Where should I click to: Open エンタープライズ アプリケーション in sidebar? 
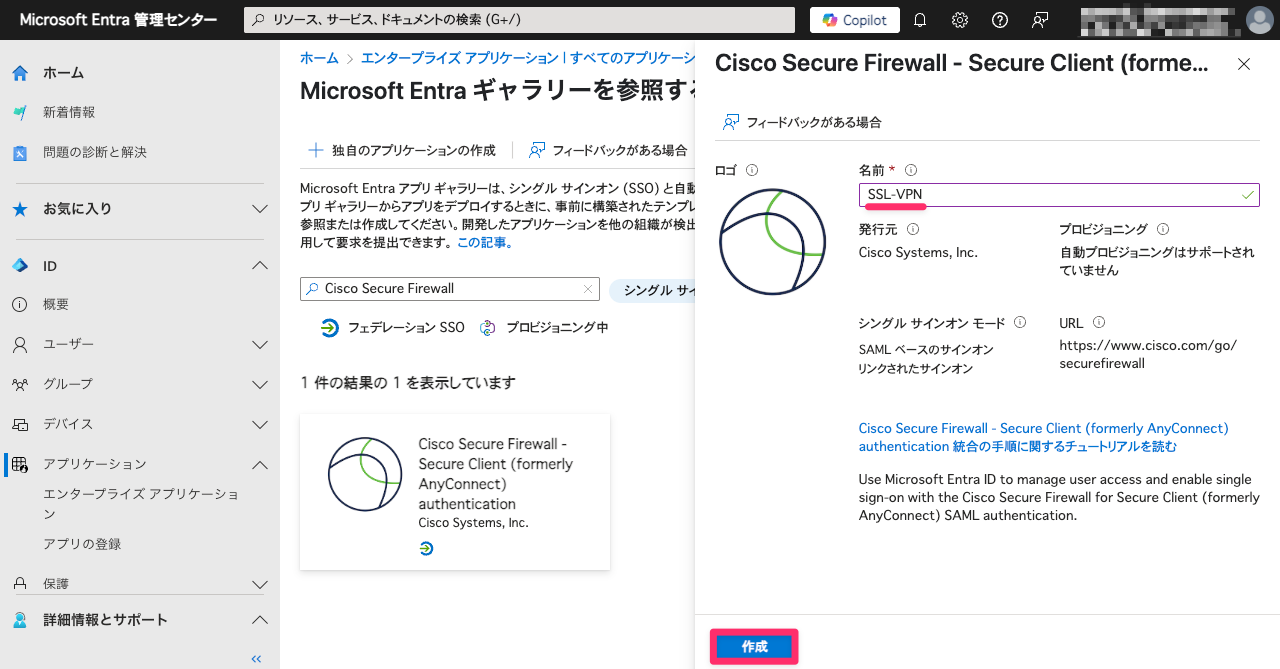point(140,503)
